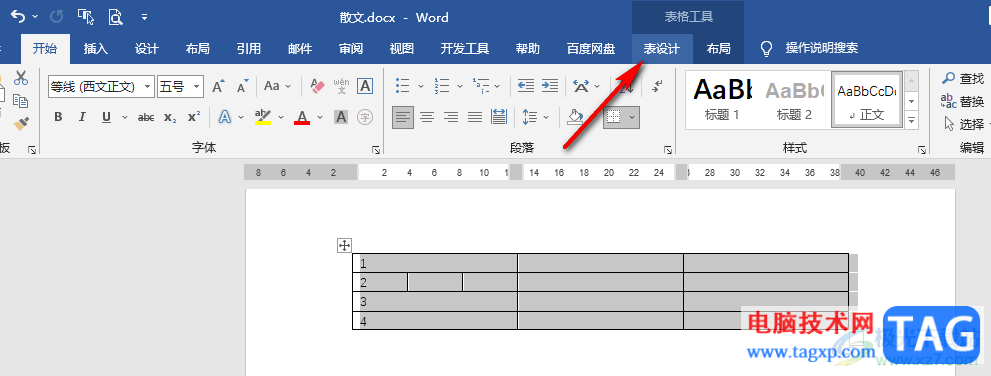Click the table cell containing 3
The image size is (991, 376).
click(x=435, y=301)
